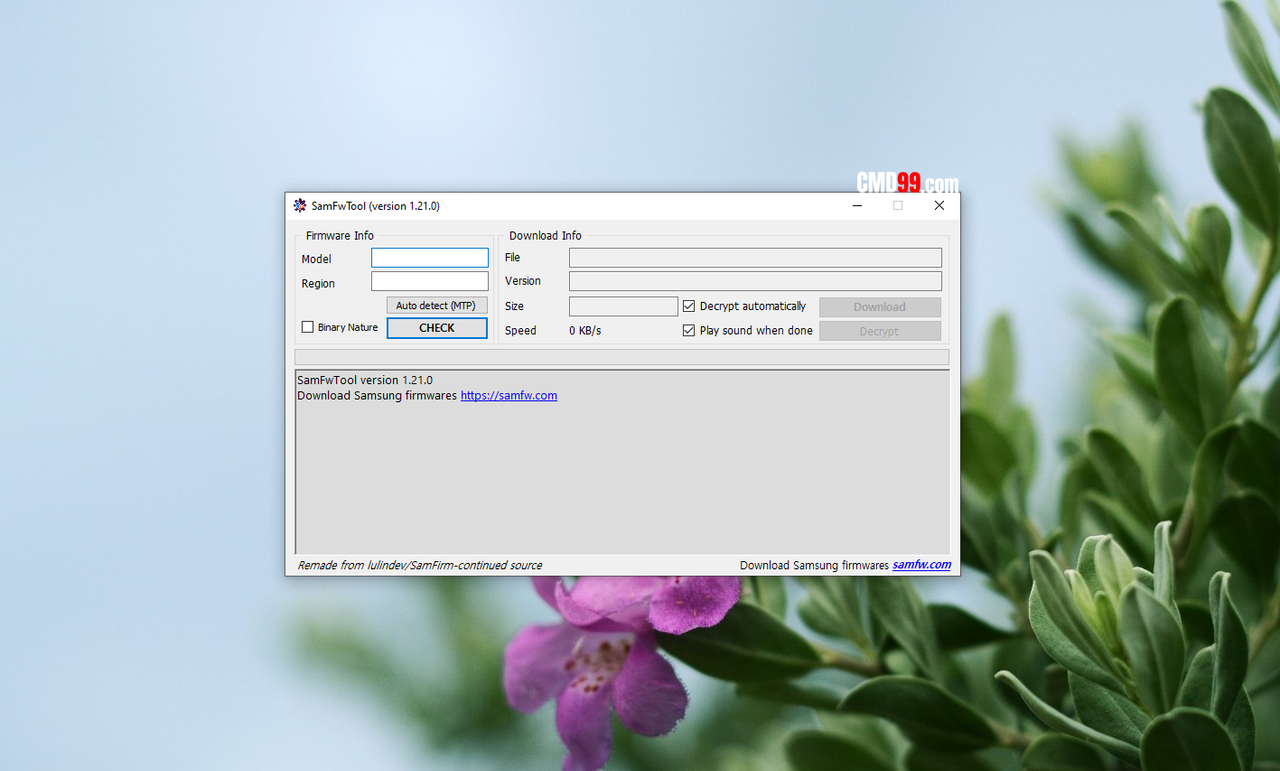
Task: Click the SamFwTool (version 1.21.0) title text
Action: click(375, 206)
